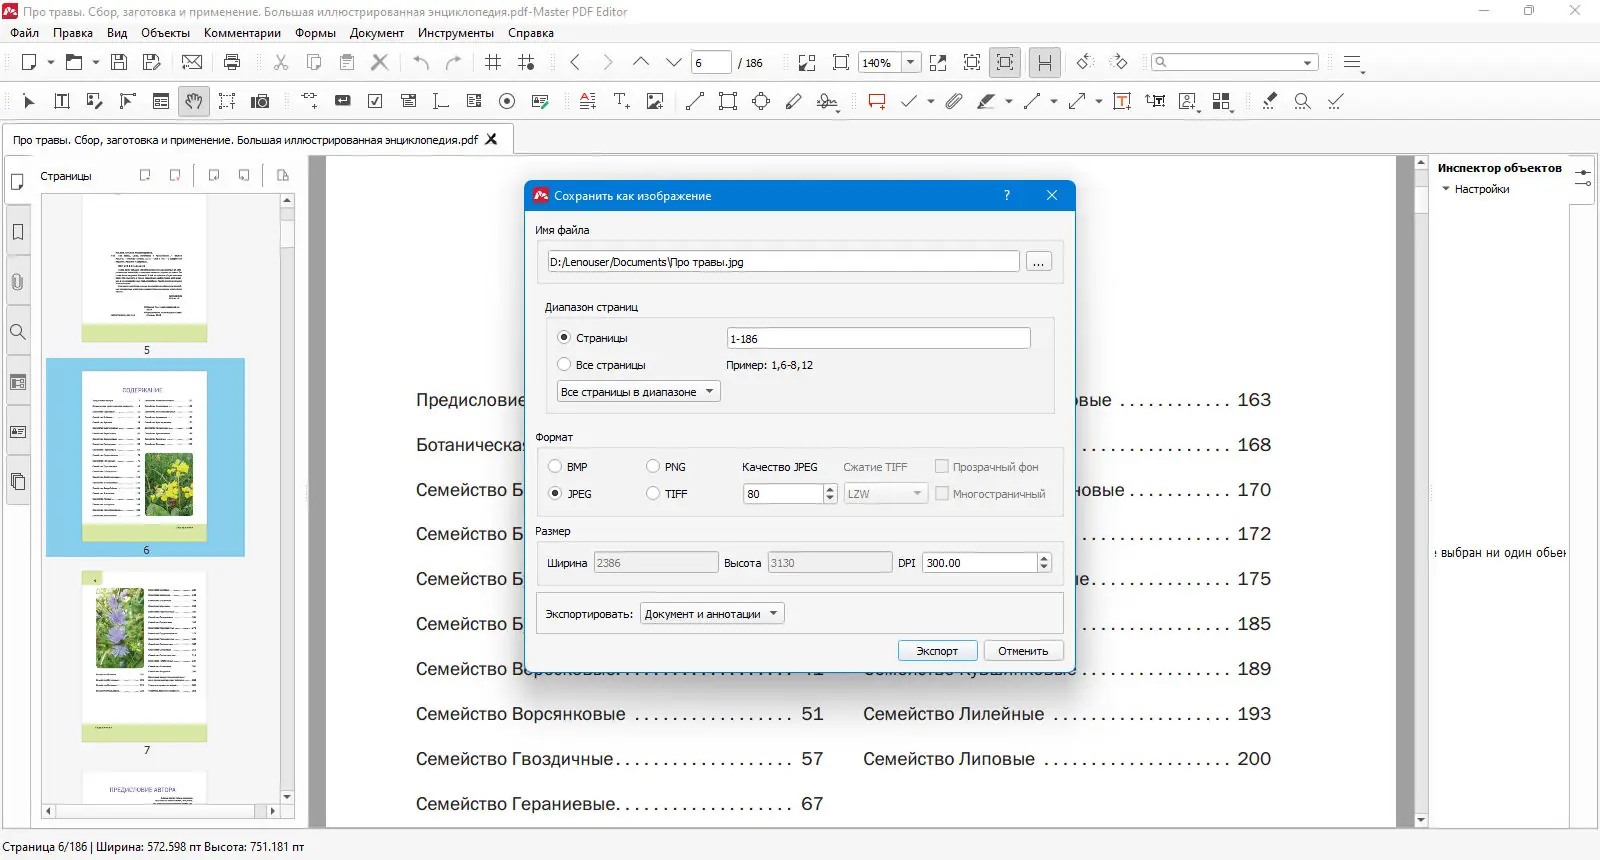Open the 'Инструменты' menu
This screenshot has height=860, width=1600.
pos(455,33)
